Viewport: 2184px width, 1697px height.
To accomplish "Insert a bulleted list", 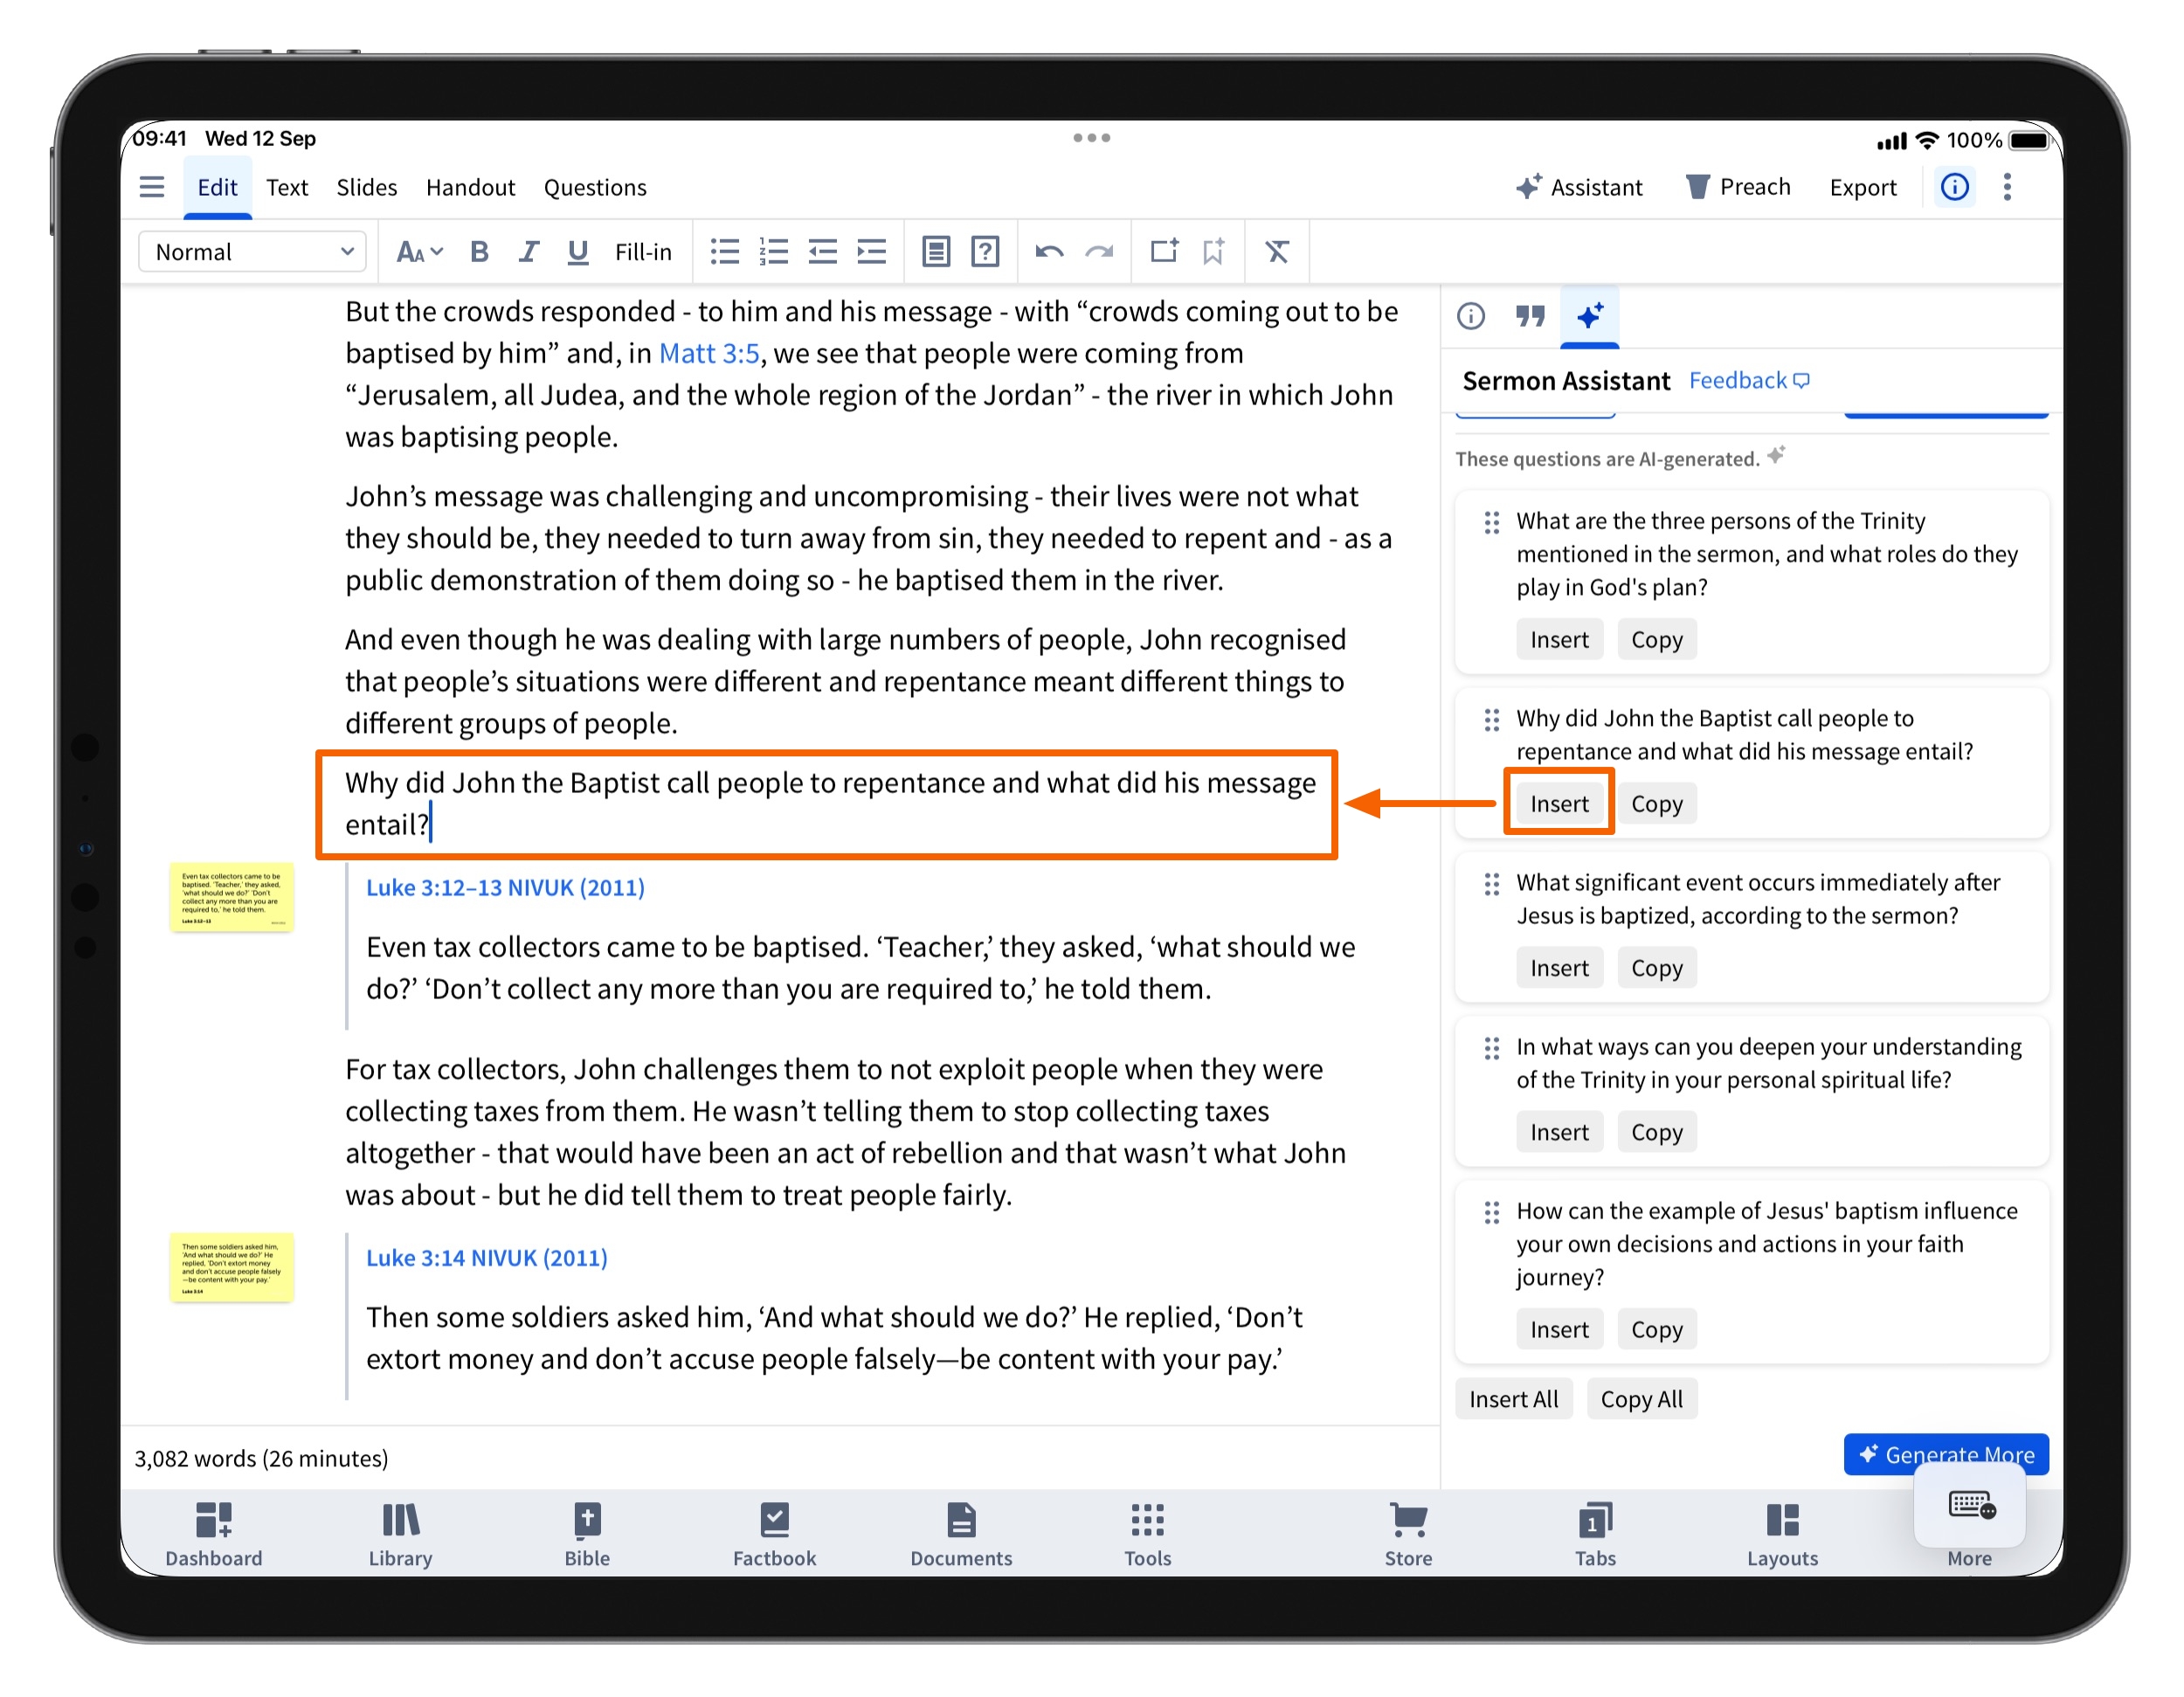I will (724, 252).
